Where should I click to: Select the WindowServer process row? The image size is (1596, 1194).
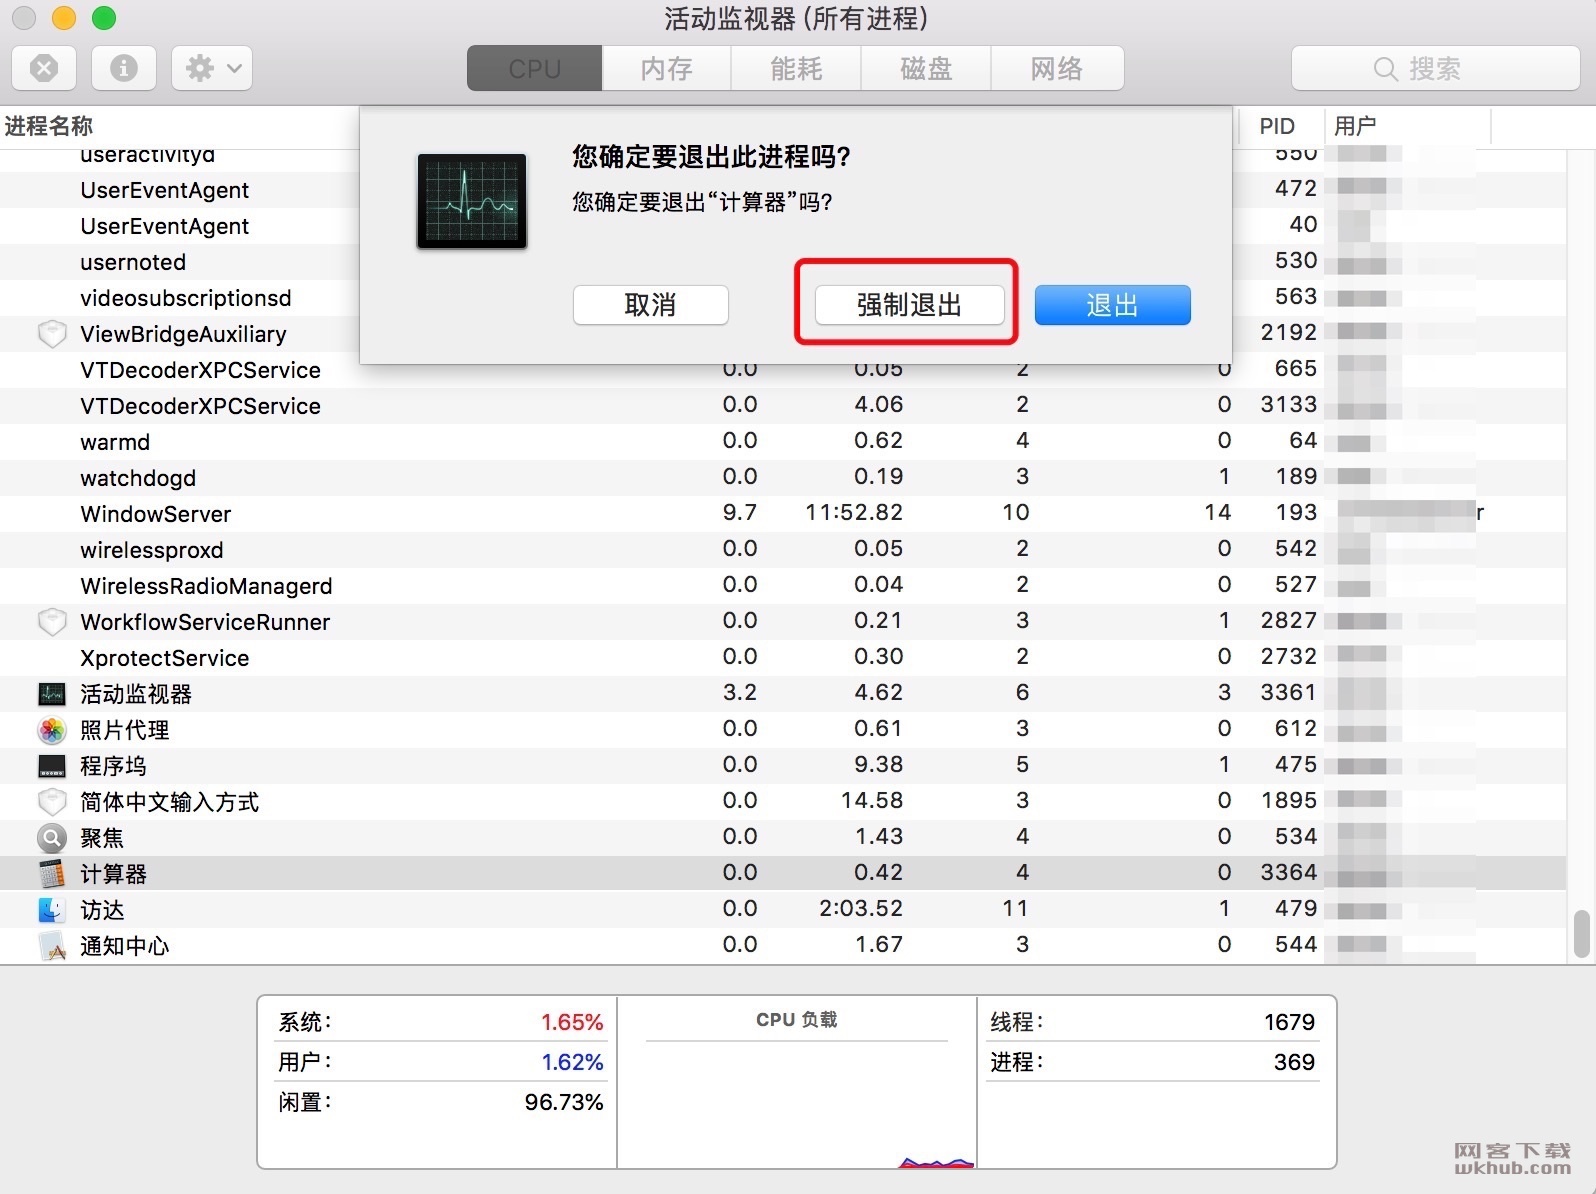tap(783, 514)
